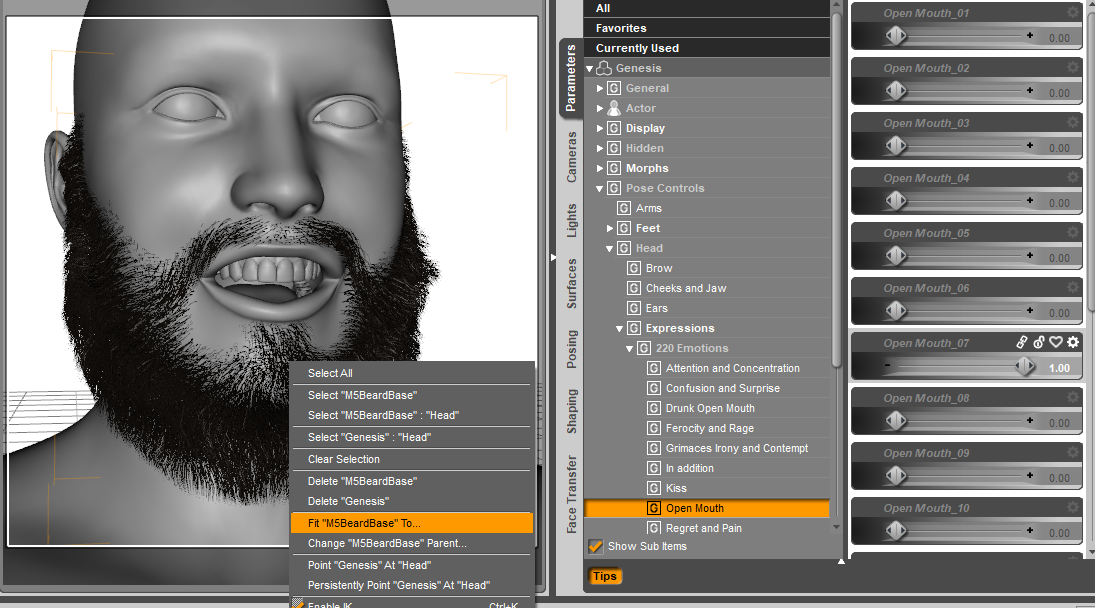Click the G icon beside Arms
This screenshot has height=608, width=1095.
point(624,208)
